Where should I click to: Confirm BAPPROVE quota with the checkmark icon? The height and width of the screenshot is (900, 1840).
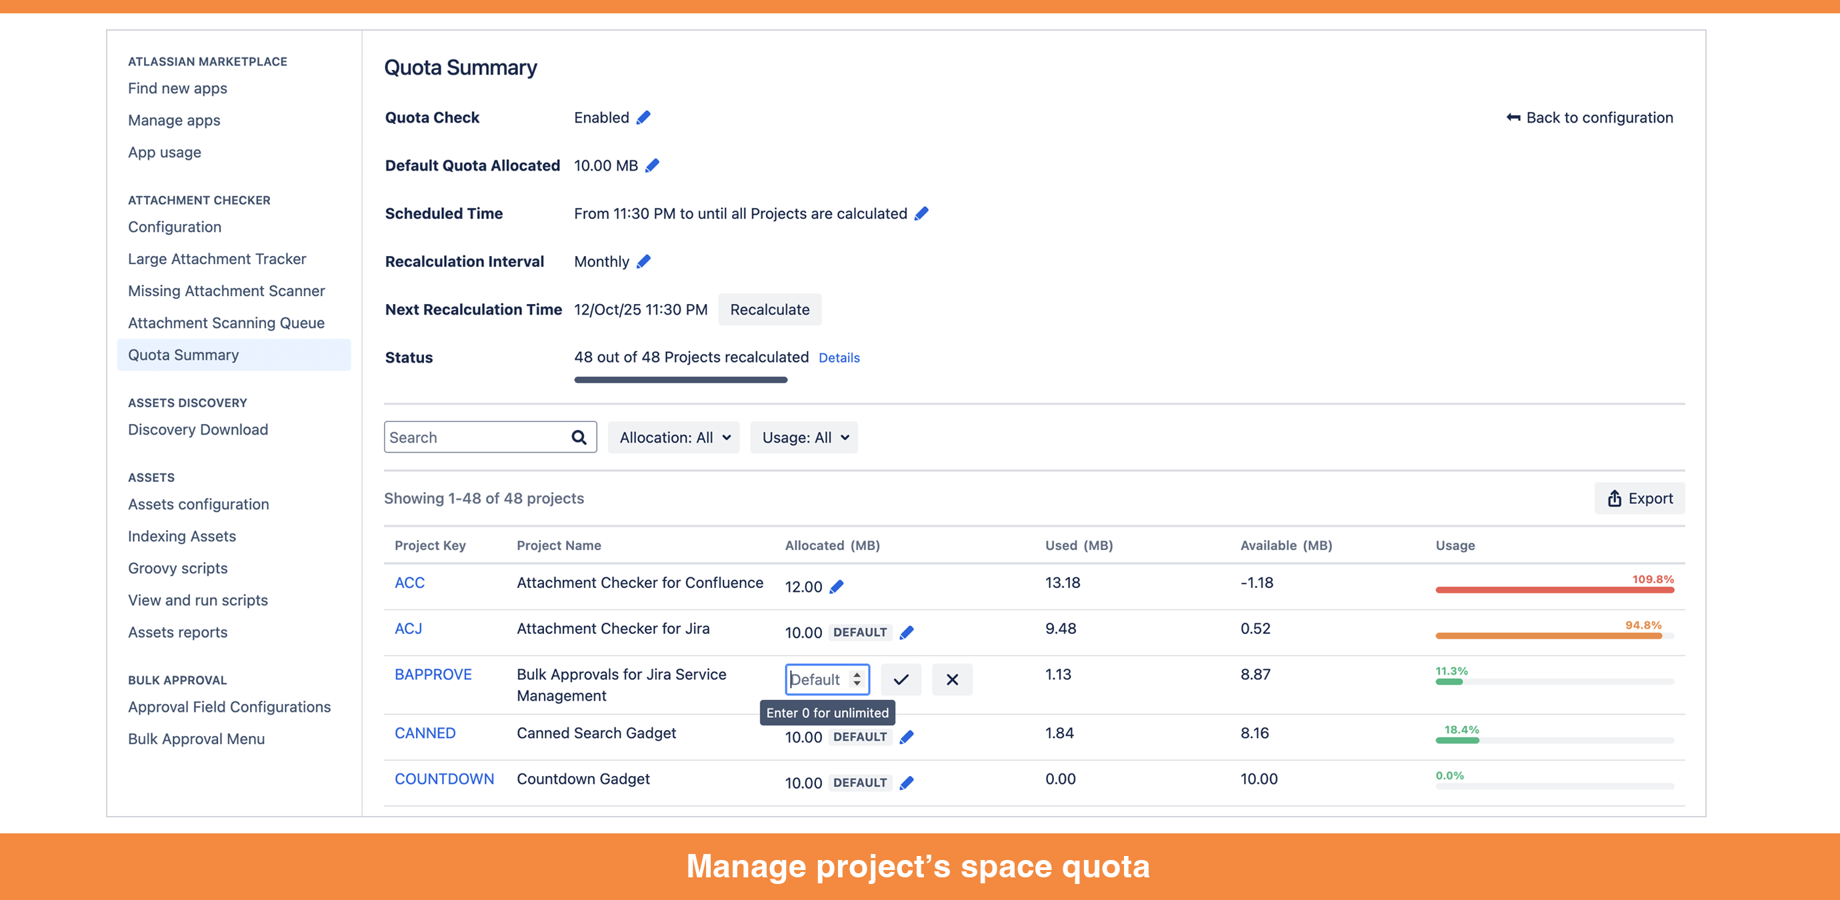[x=900, y=679]
